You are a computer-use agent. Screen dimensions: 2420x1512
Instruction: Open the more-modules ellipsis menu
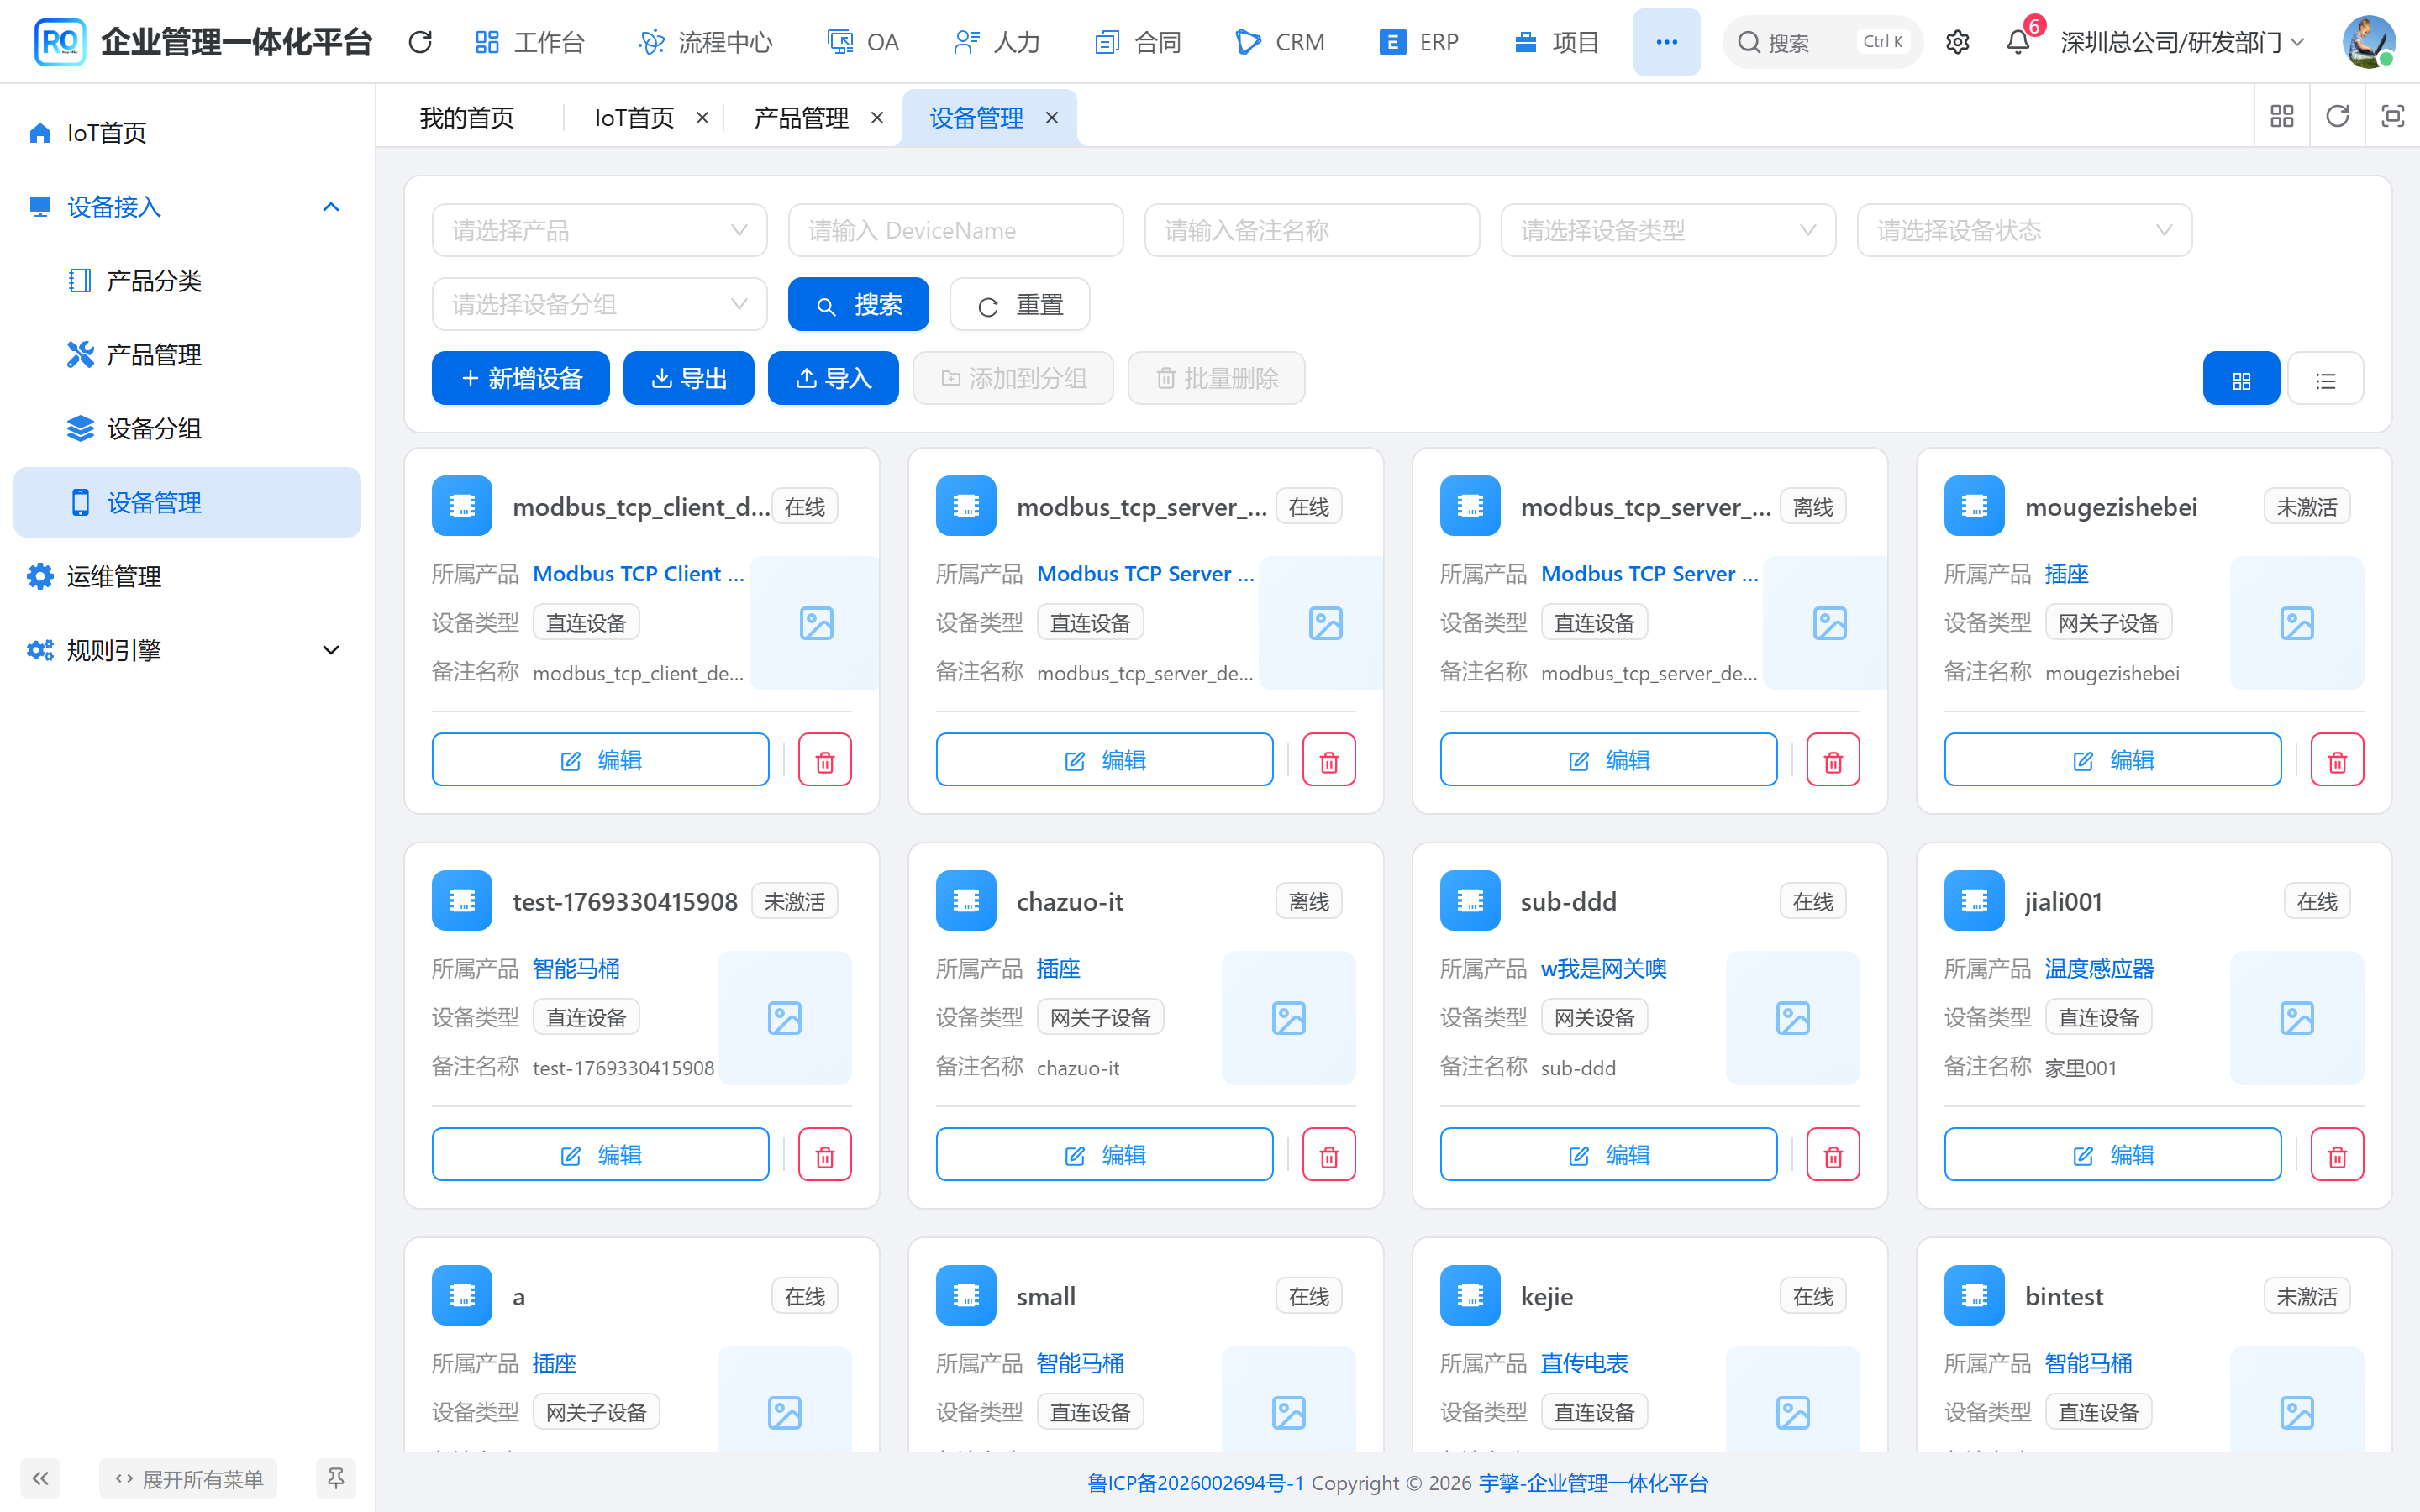coord(1666,42)
